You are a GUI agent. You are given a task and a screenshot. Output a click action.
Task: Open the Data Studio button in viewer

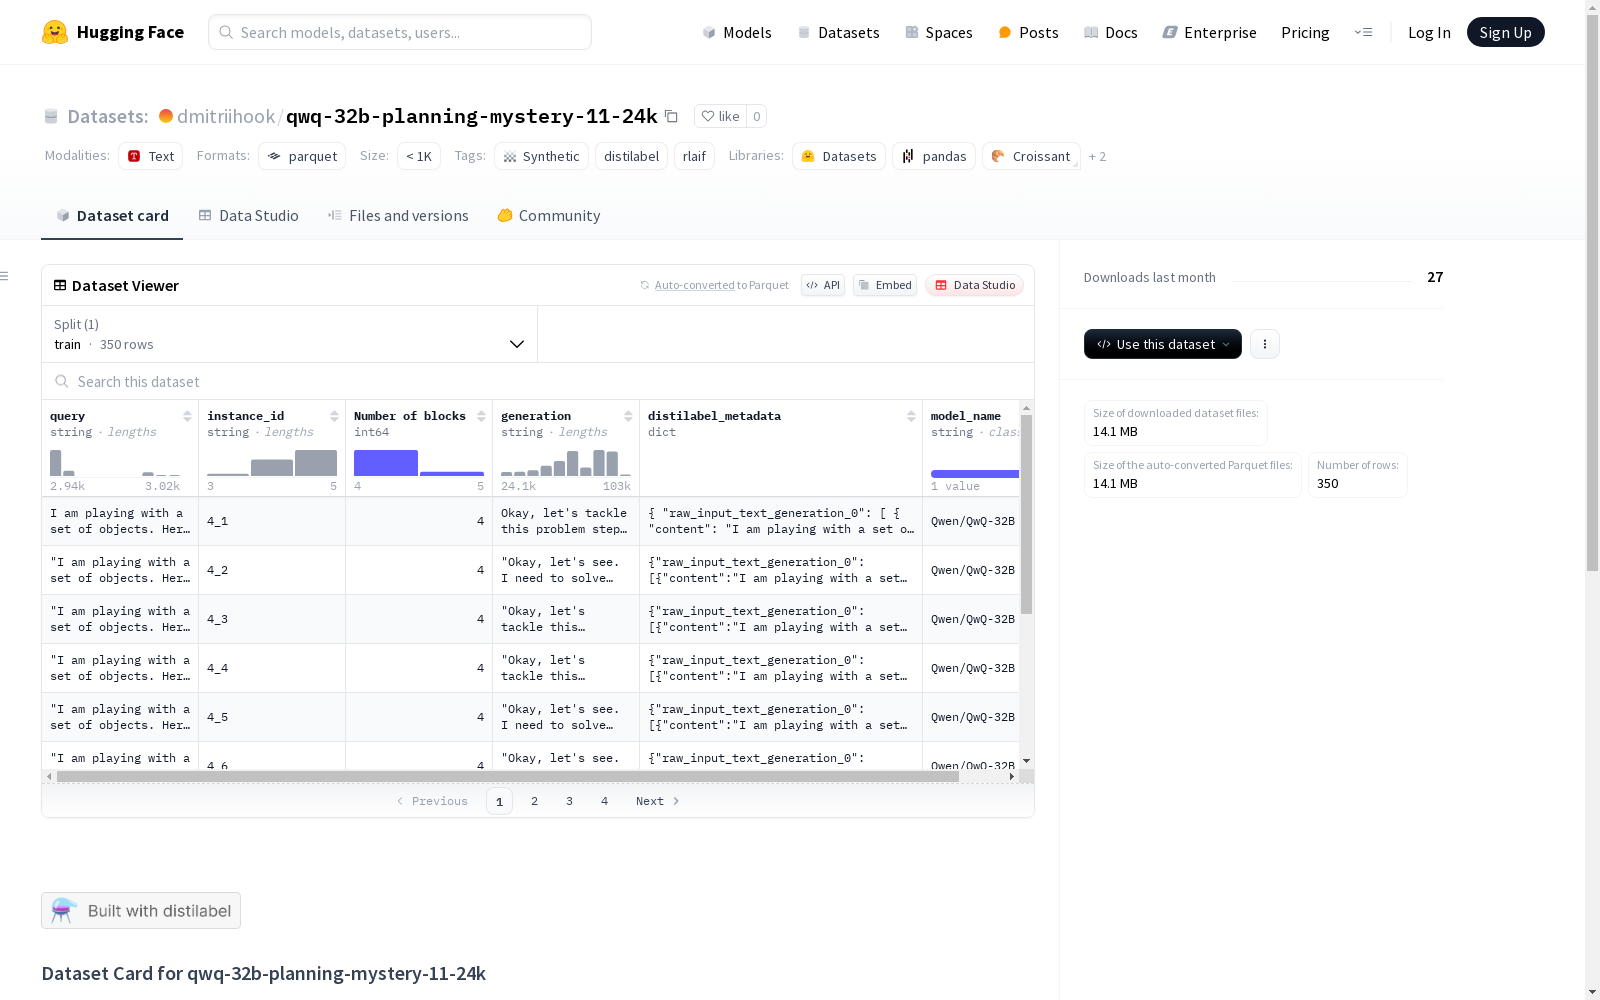[x=975, y=285]
